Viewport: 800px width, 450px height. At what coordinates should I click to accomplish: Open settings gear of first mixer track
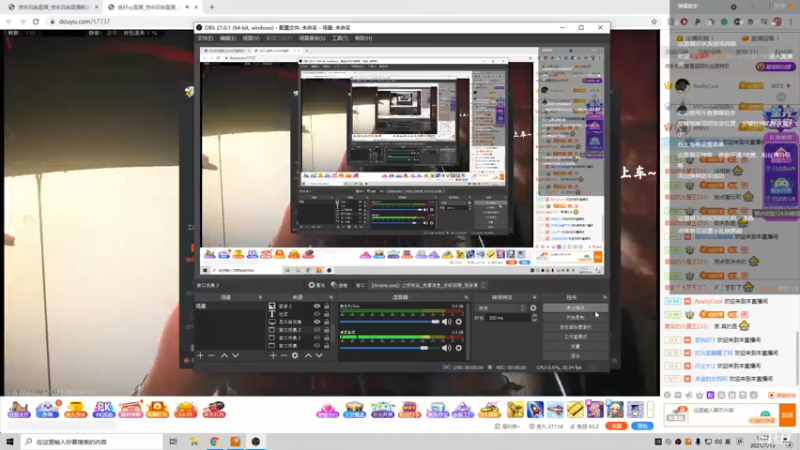click(x=459, y=322)
